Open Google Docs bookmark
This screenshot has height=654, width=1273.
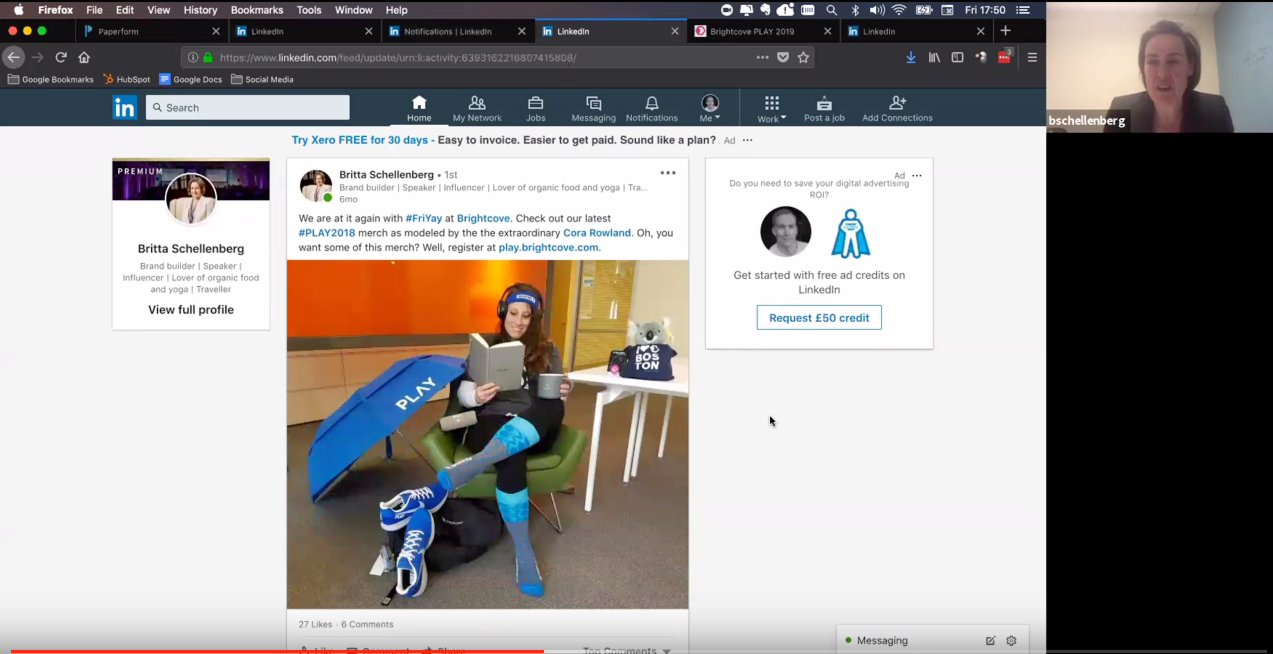tap(191, 79)
